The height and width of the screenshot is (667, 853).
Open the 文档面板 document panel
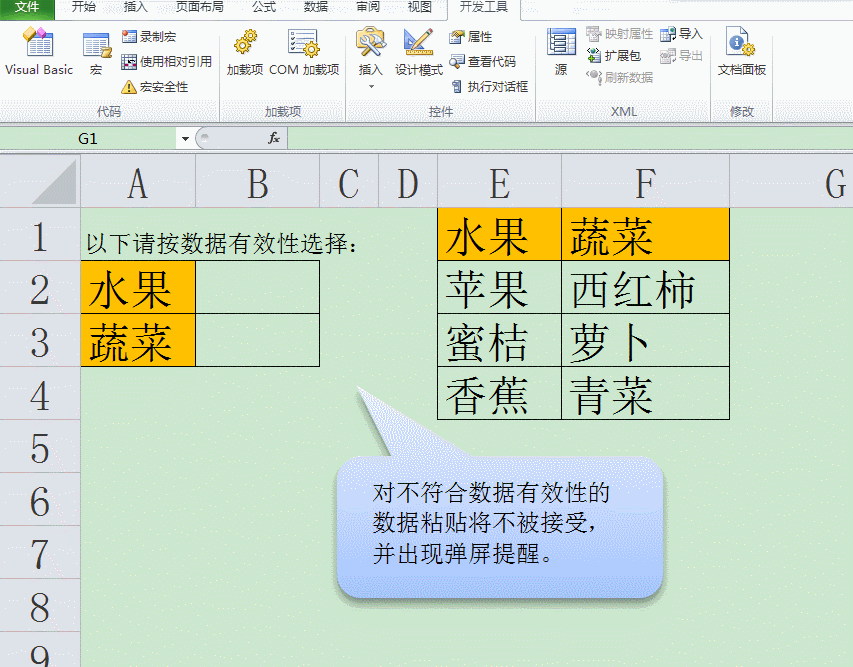pos(741,52)
